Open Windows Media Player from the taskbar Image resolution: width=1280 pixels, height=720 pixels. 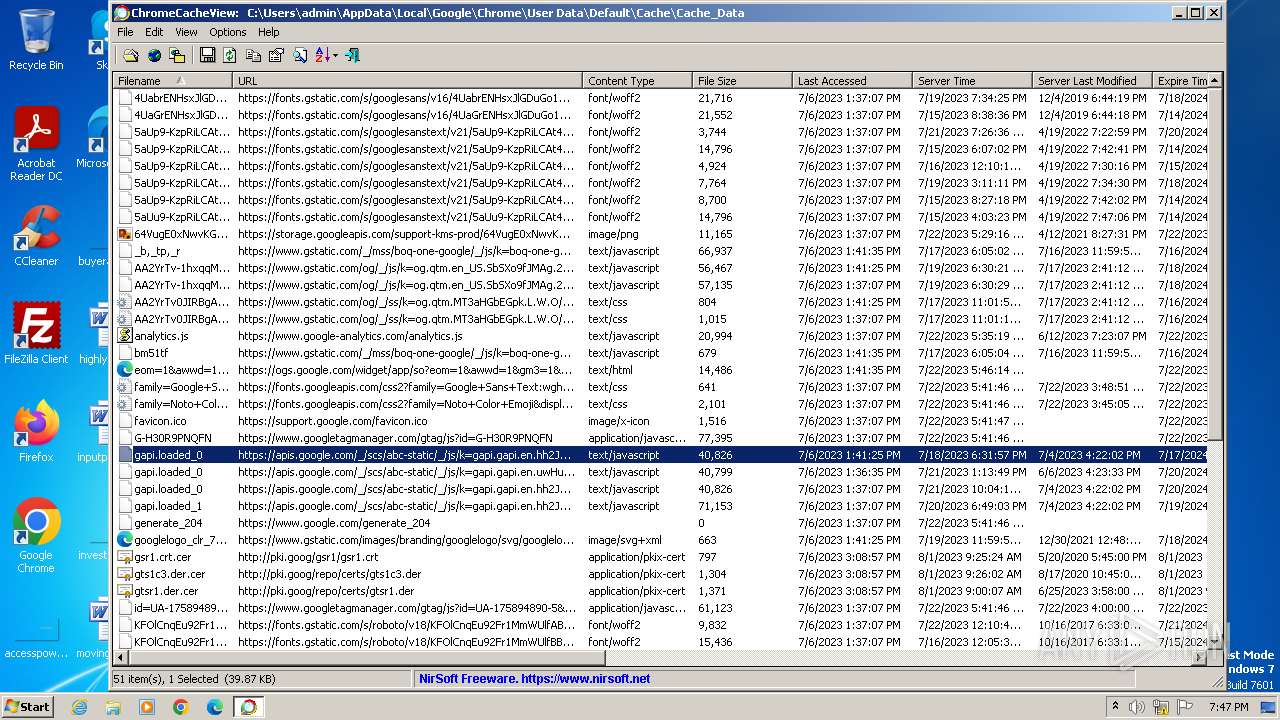pyautogui.click(x=147, y=707)
